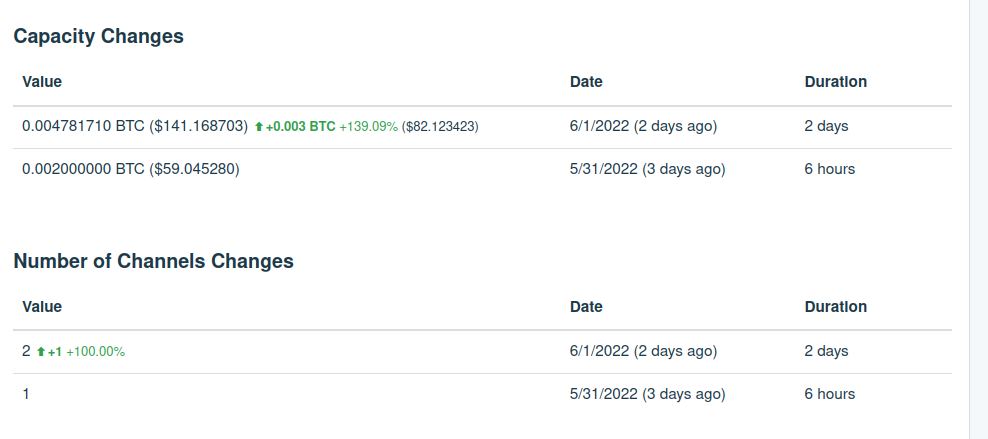Viewport: 988px width, 439px height.
Task: Select the Date column header in Capacity Changes
Action: 586,81
